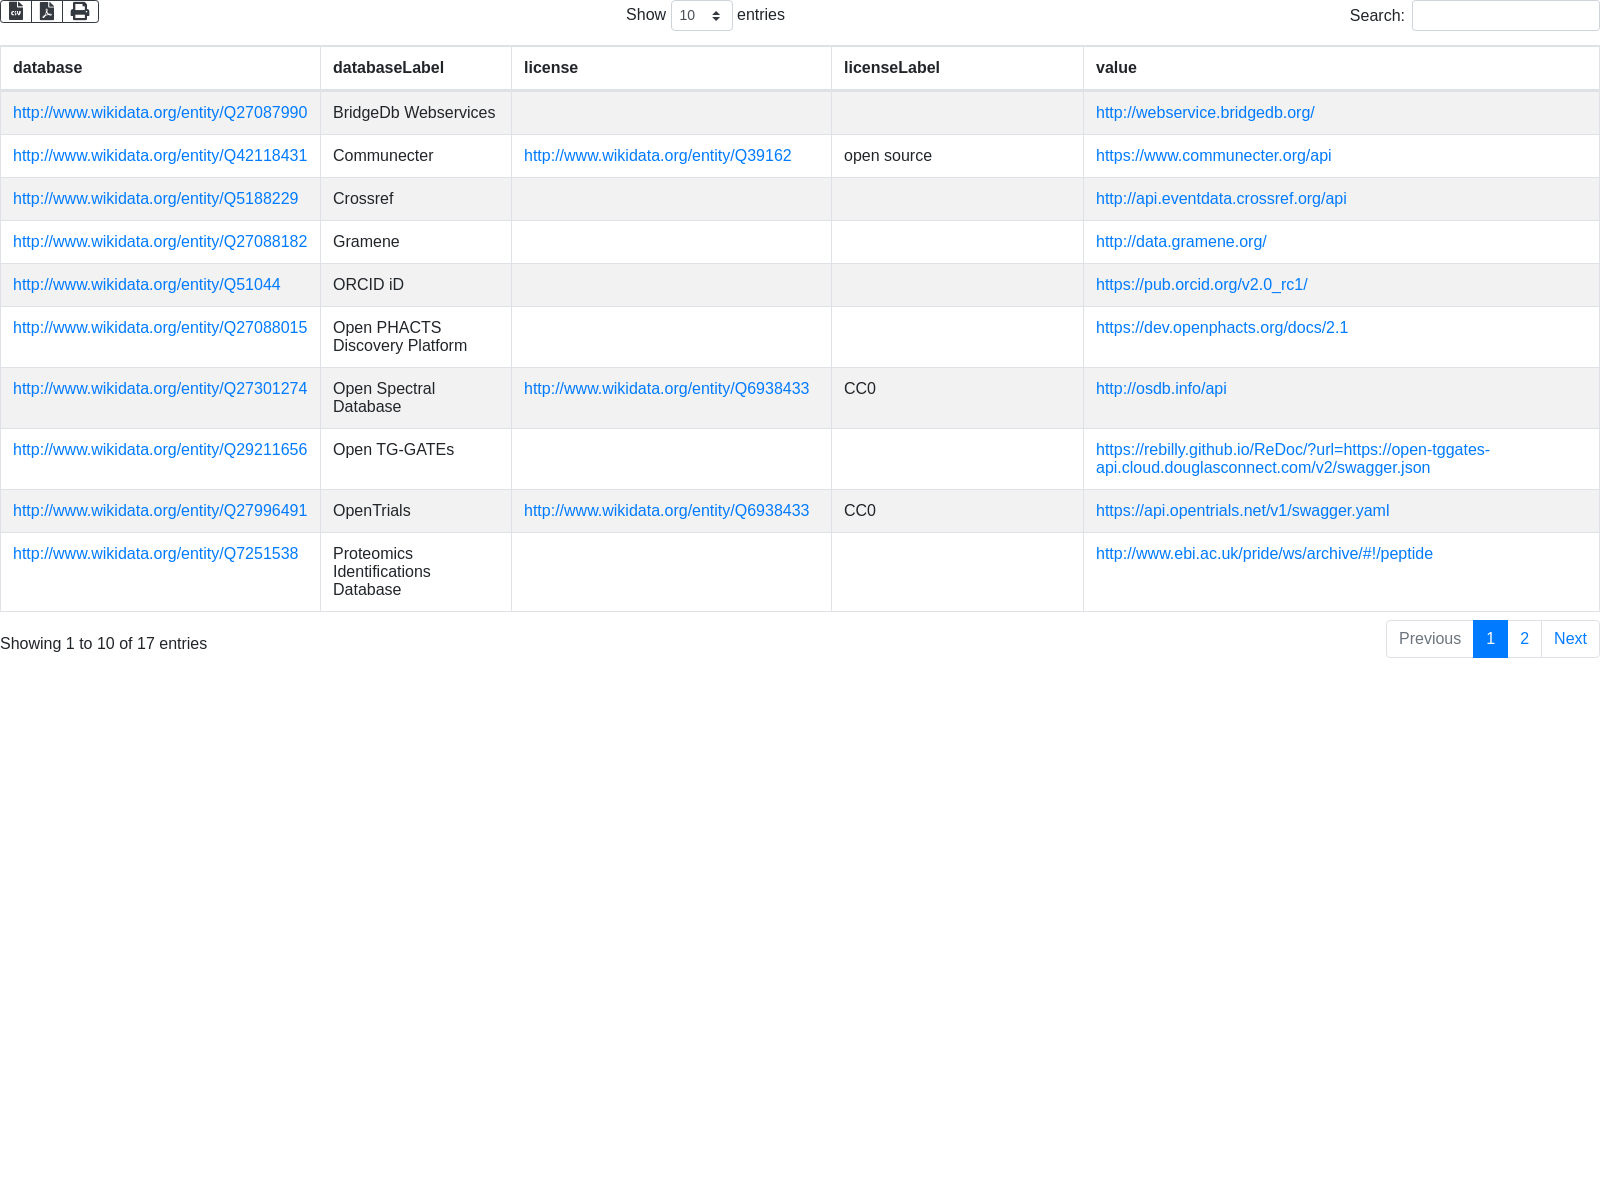The image size is (1600, 1200).
Task: Visit pub.orcid.org v2.0_rc1 link
Action: tap(1201, 285)
